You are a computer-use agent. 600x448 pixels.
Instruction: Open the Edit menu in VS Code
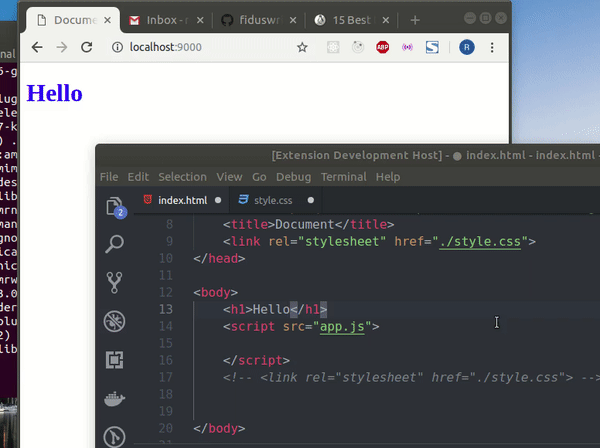(x=138, y=177)
